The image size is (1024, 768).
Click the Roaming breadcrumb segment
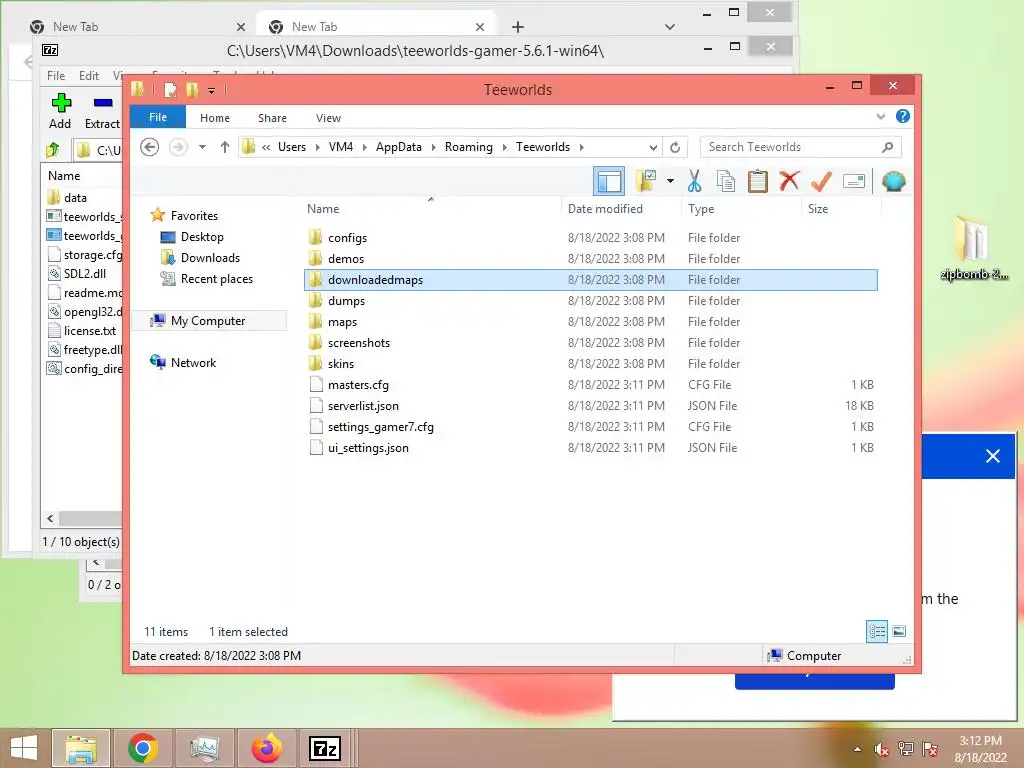[x=469, y=147]
